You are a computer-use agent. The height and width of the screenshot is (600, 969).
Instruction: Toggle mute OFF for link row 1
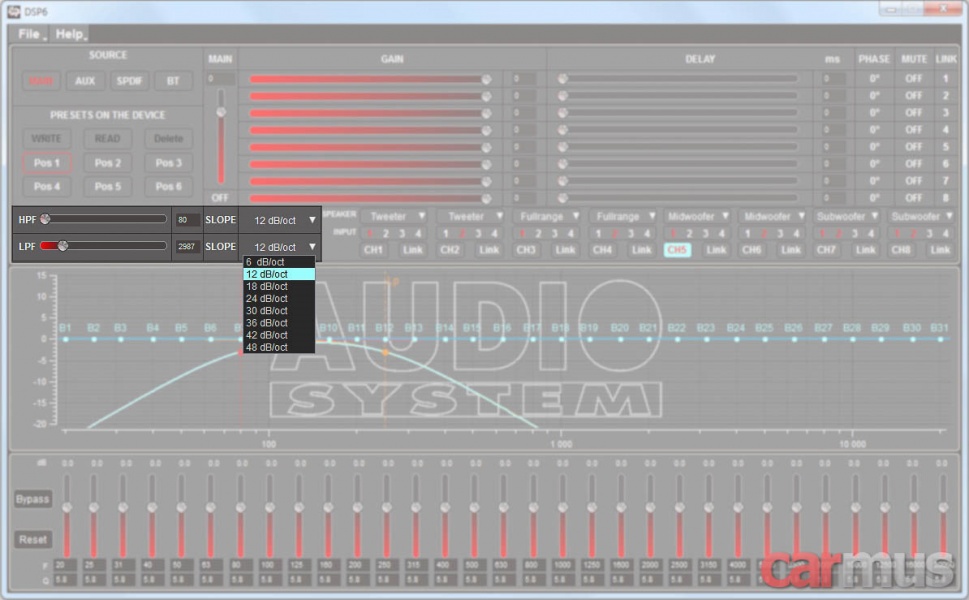tap(913, 79)
